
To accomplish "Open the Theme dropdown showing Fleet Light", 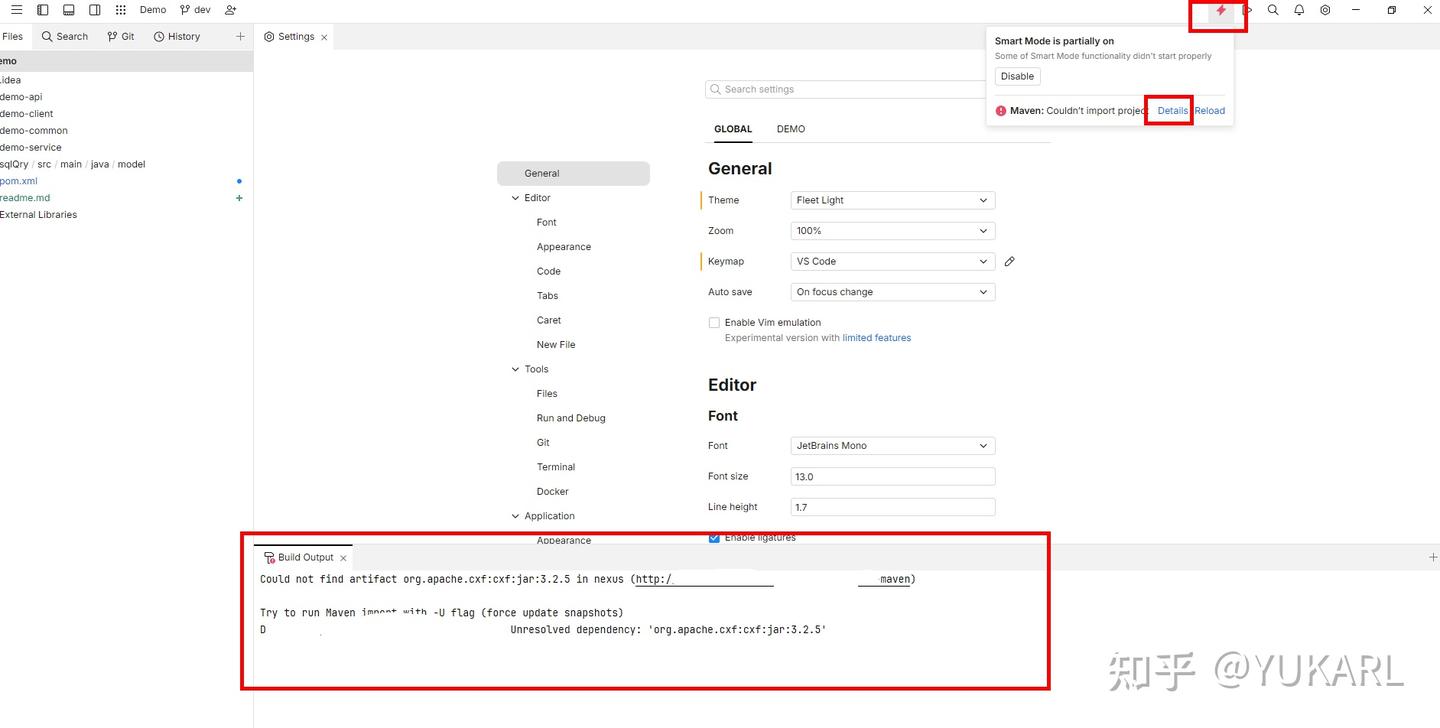I will click(893, 200).
